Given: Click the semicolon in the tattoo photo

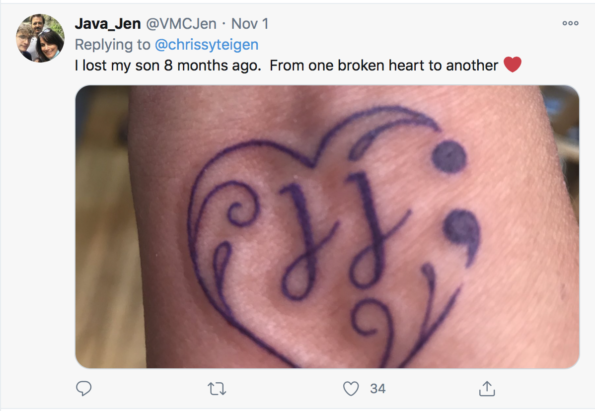Looking at the screenshot, I should coord(455,203).
